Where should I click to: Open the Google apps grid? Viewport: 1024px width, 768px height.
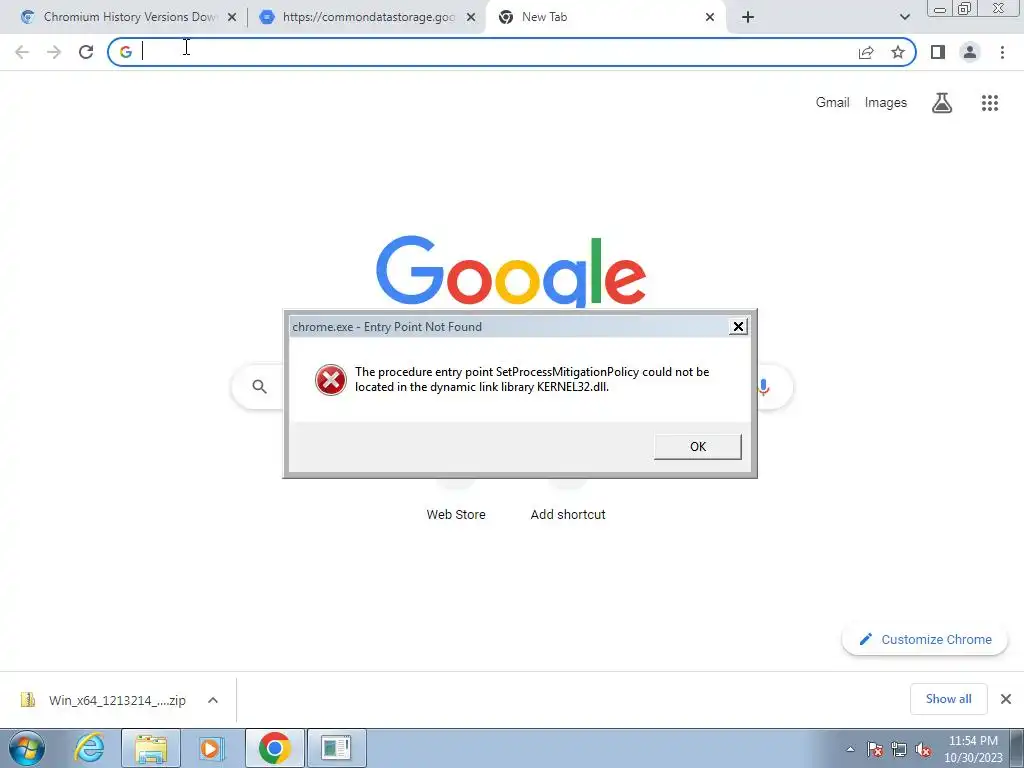tap(990, 103)
